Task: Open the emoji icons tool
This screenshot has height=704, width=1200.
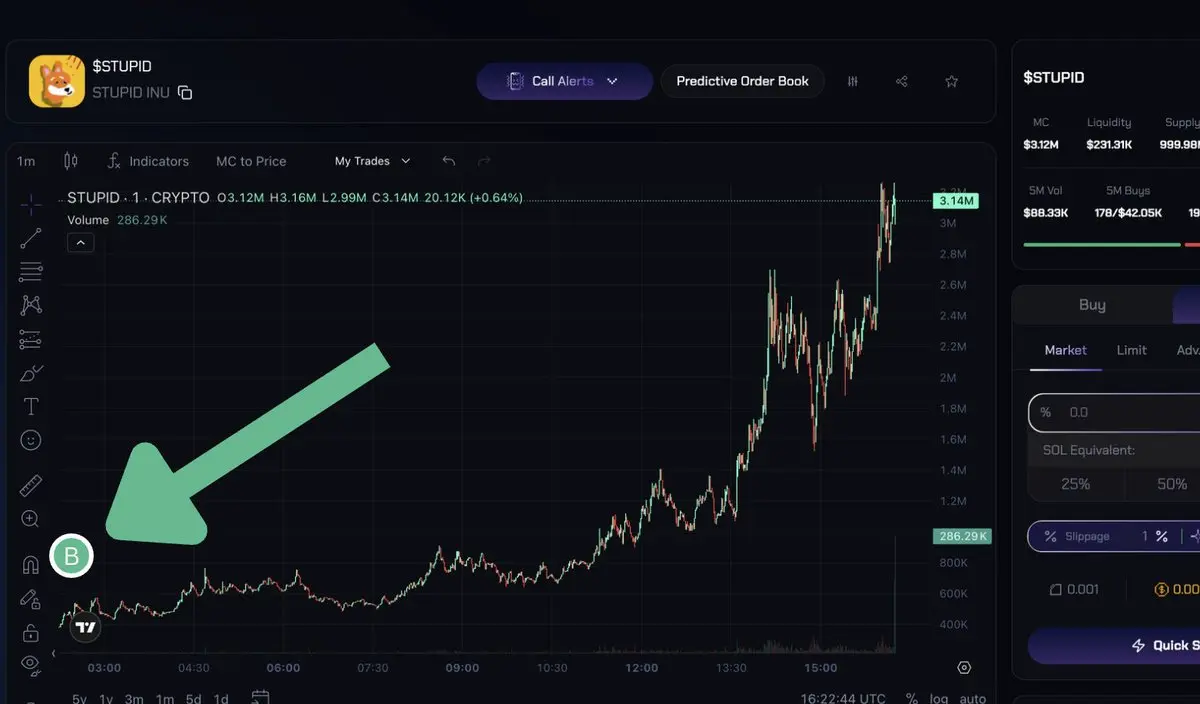Action: pyautogui.click(x=31, y=440)
